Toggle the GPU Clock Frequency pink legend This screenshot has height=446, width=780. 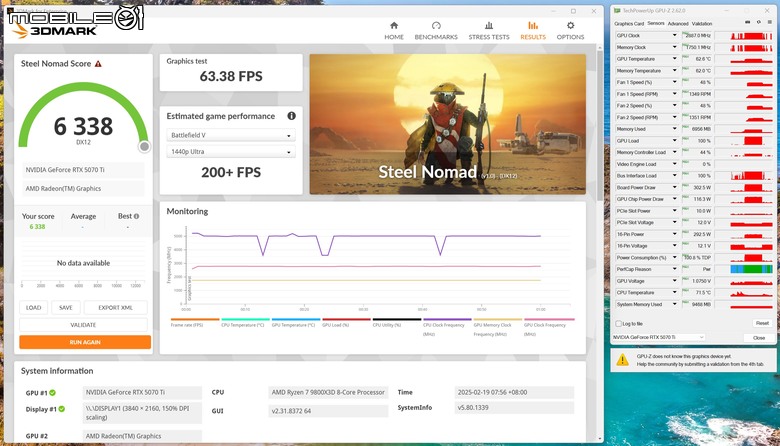548,328
